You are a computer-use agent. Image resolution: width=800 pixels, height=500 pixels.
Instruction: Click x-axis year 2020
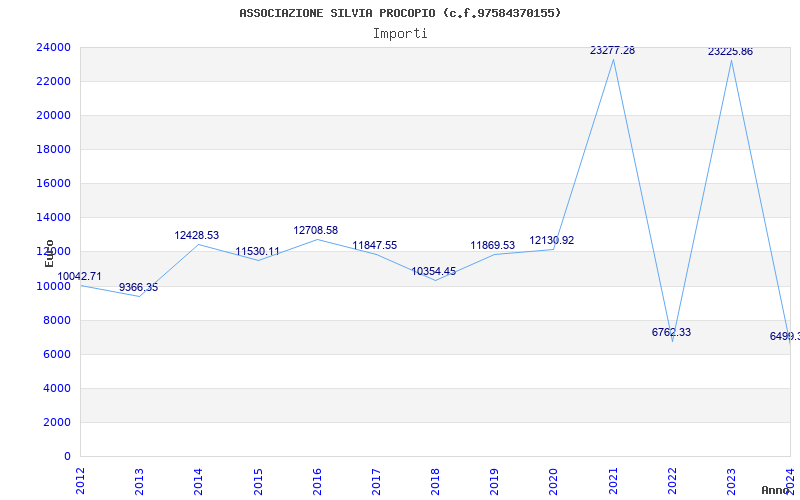[554, 481]
